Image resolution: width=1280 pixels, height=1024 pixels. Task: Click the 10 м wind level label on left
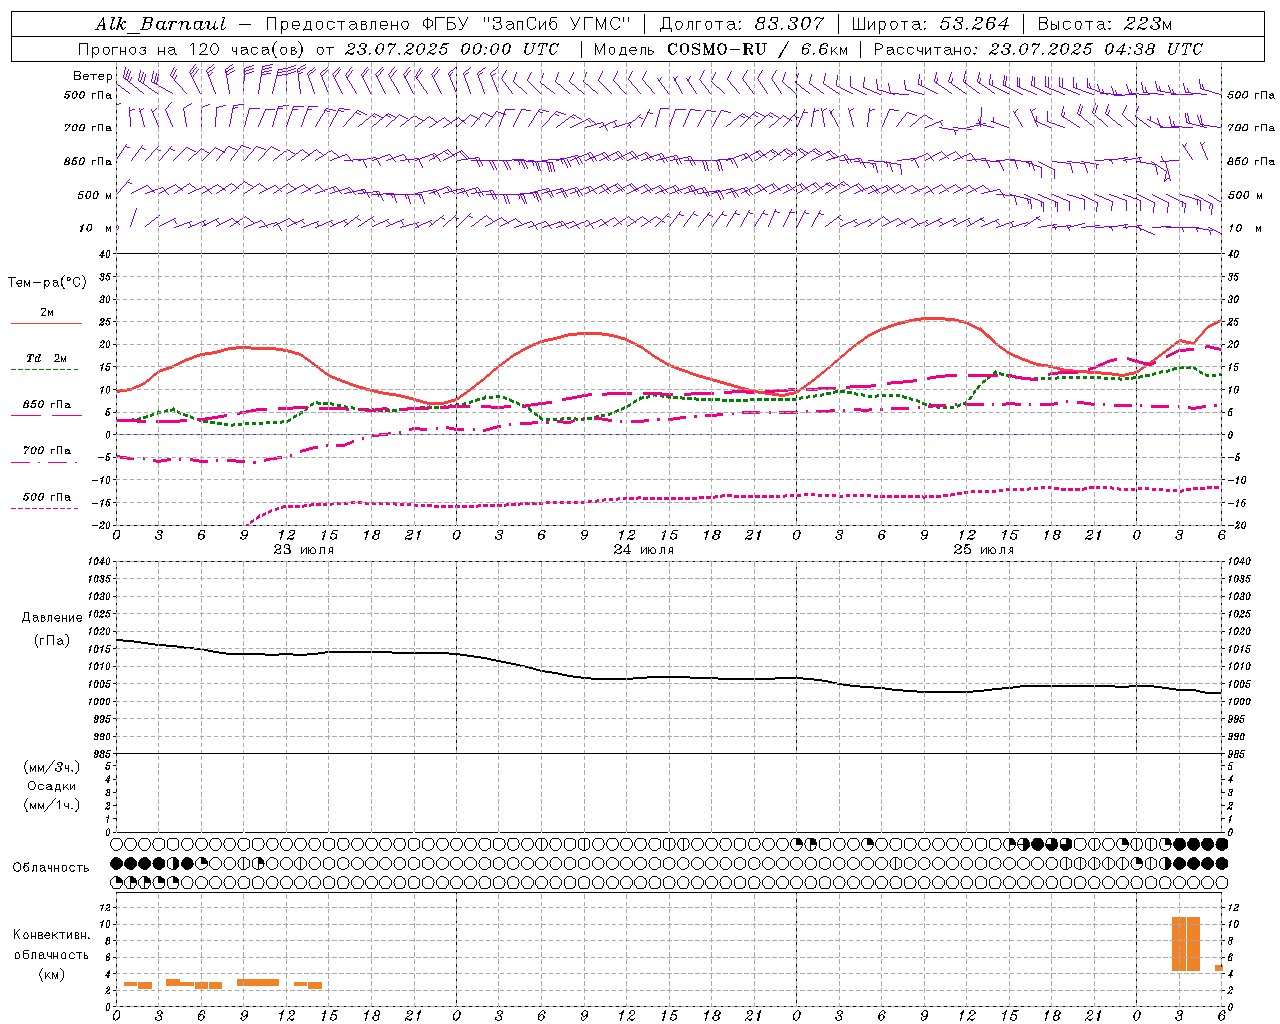click(95, 228)
